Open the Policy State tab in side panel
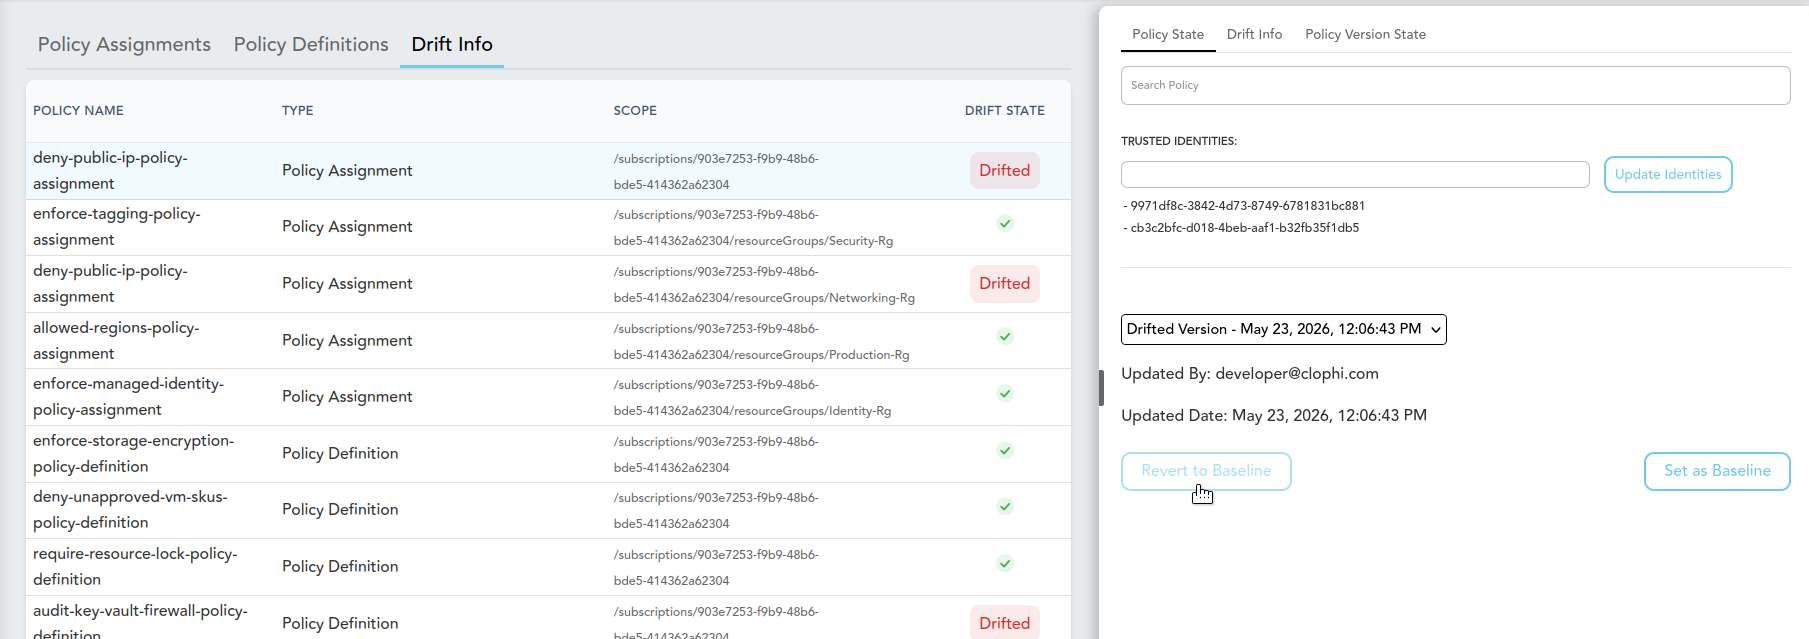This screenshot has width=1809, height=639. point(1168,34)
